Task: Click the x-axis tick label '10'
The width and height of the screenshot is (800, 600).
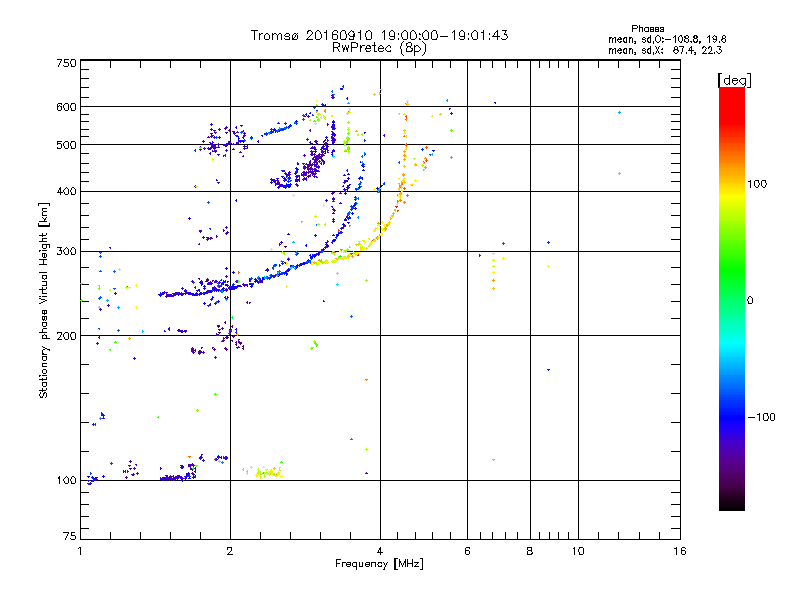Action: coord(578,551)
